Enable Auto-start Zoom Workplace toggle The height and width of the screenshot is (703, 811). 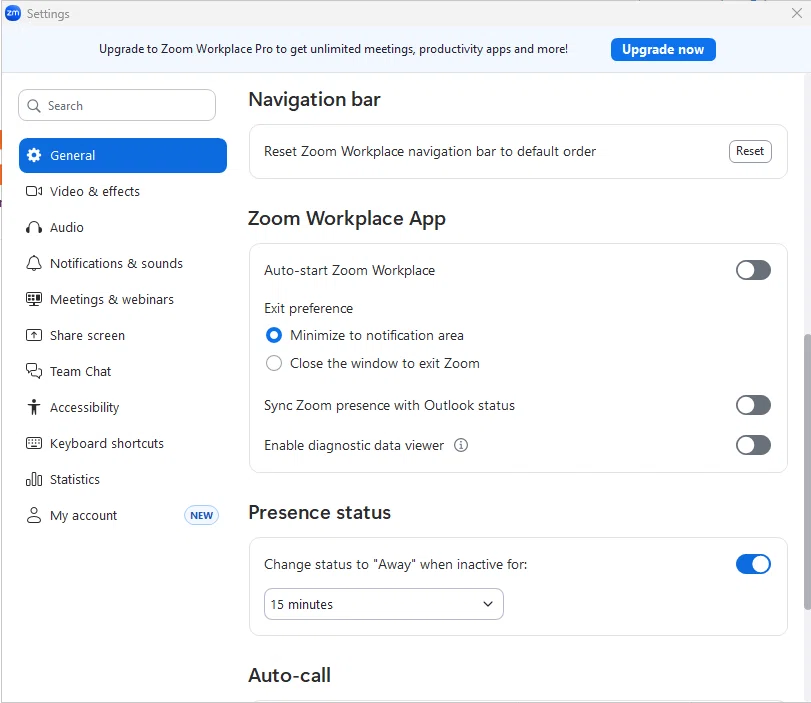click(753, 270)
